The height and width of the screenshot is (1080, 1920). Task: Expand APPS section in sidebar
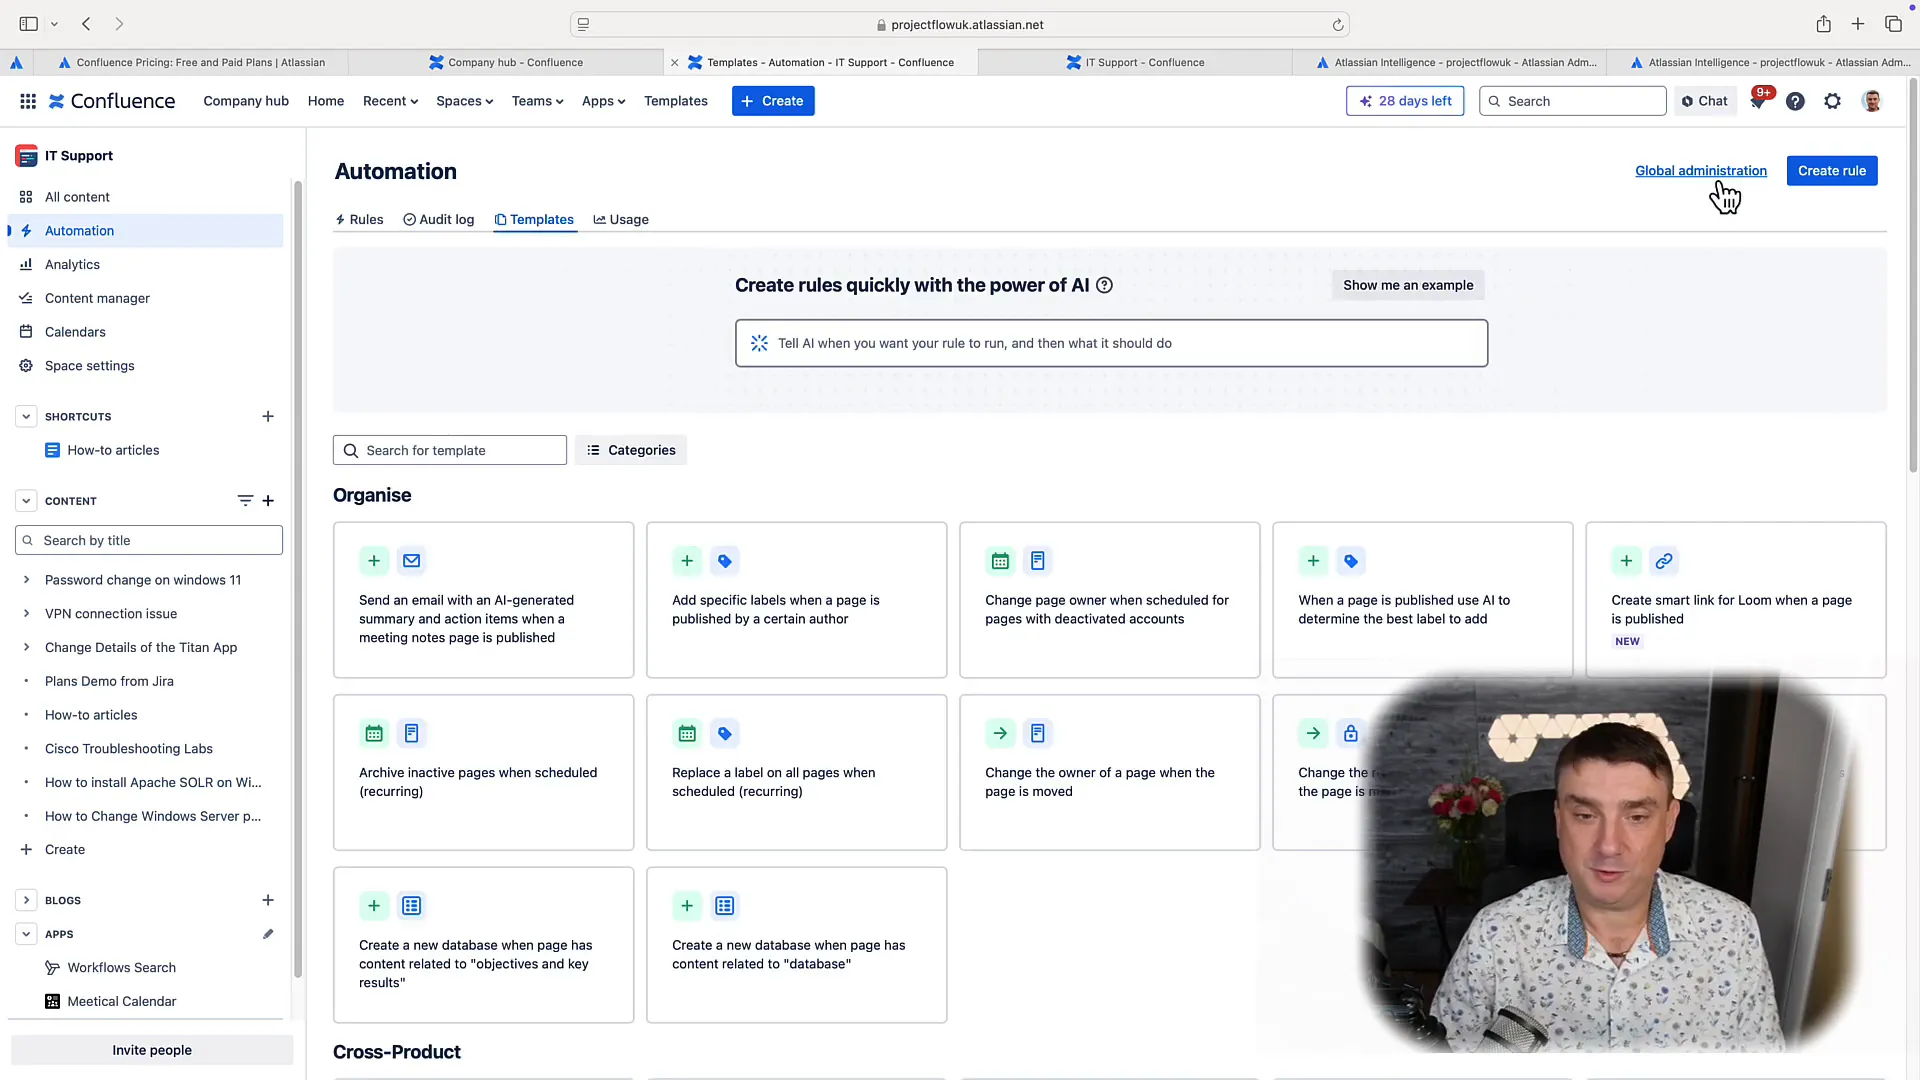(x=26, y=934)
